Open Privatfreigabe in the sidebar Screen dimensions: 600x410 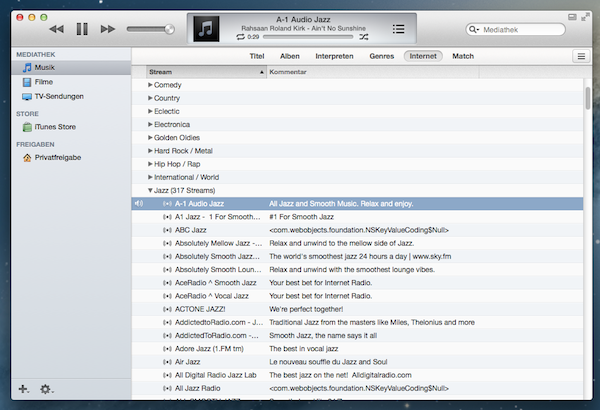click(71, 157)
